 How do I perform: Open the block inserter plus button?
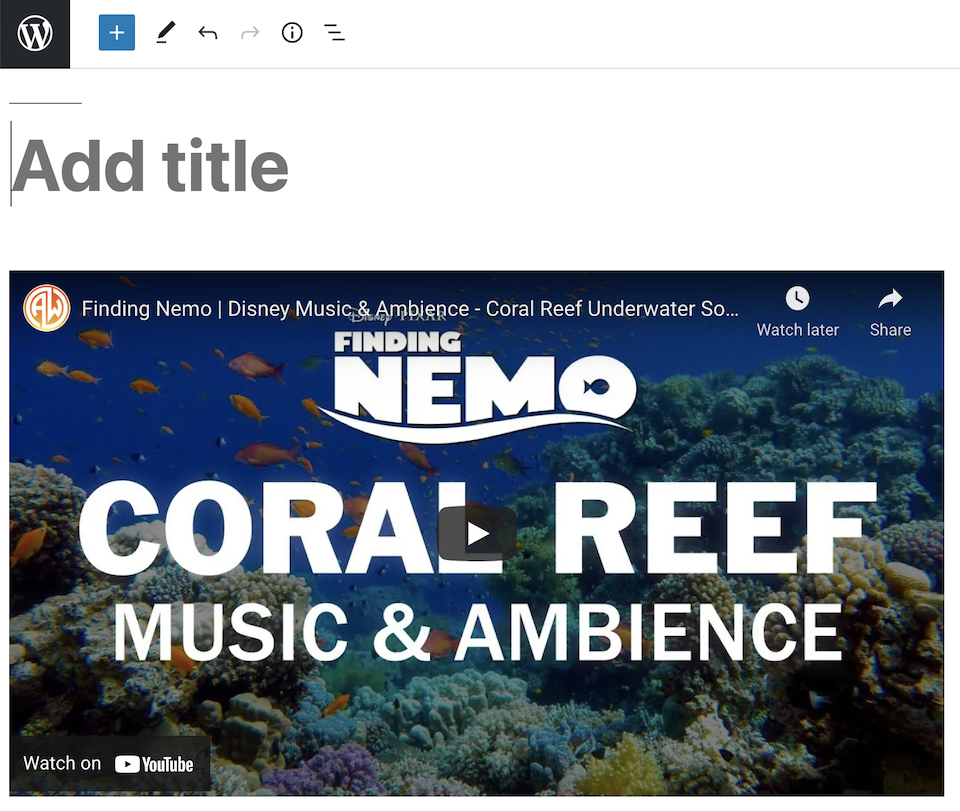tap(117, 33)
